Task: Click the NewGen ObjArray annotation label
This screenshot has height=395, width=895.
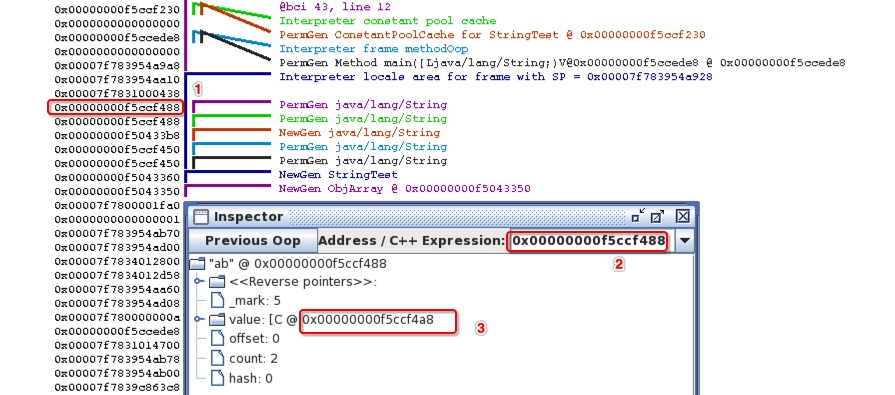Action: pos(405,188)
